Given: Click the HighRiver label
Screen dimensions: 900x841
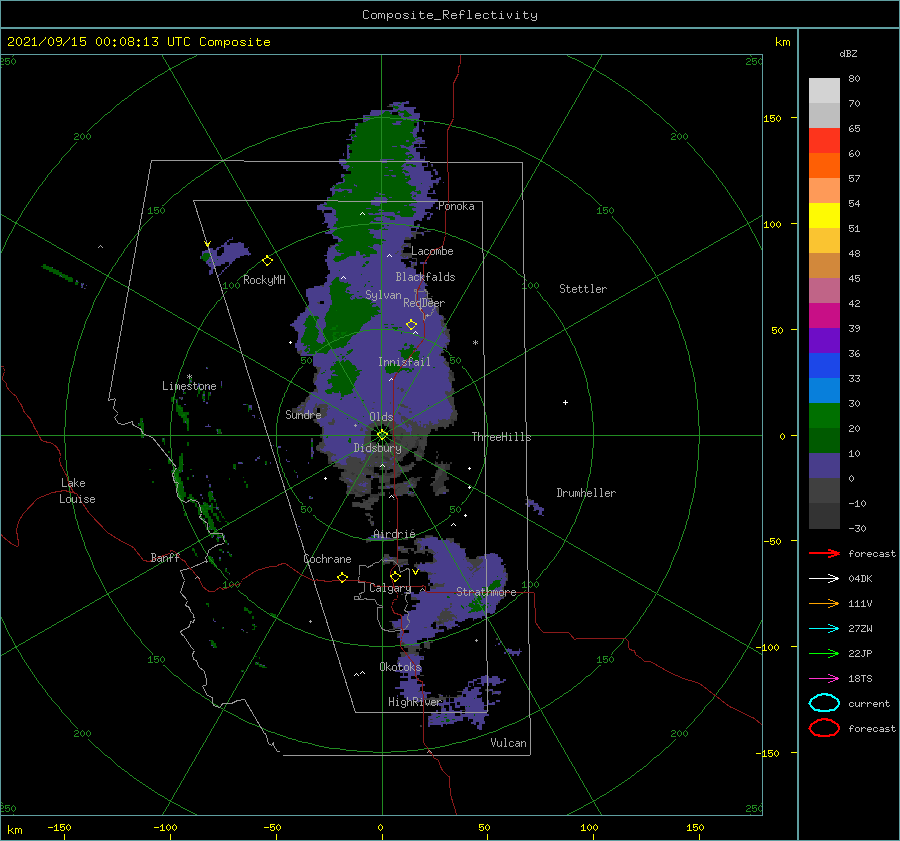Looking at the screenshot, I should point(414,702).
